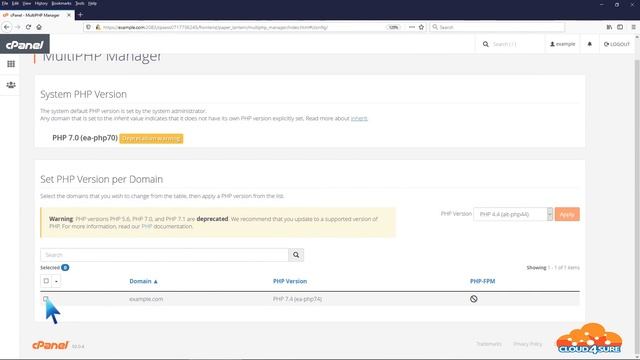This screenshot has width=640, height=360.
Task: Click the tracking protection shield icon
Action: click(88, 27)
